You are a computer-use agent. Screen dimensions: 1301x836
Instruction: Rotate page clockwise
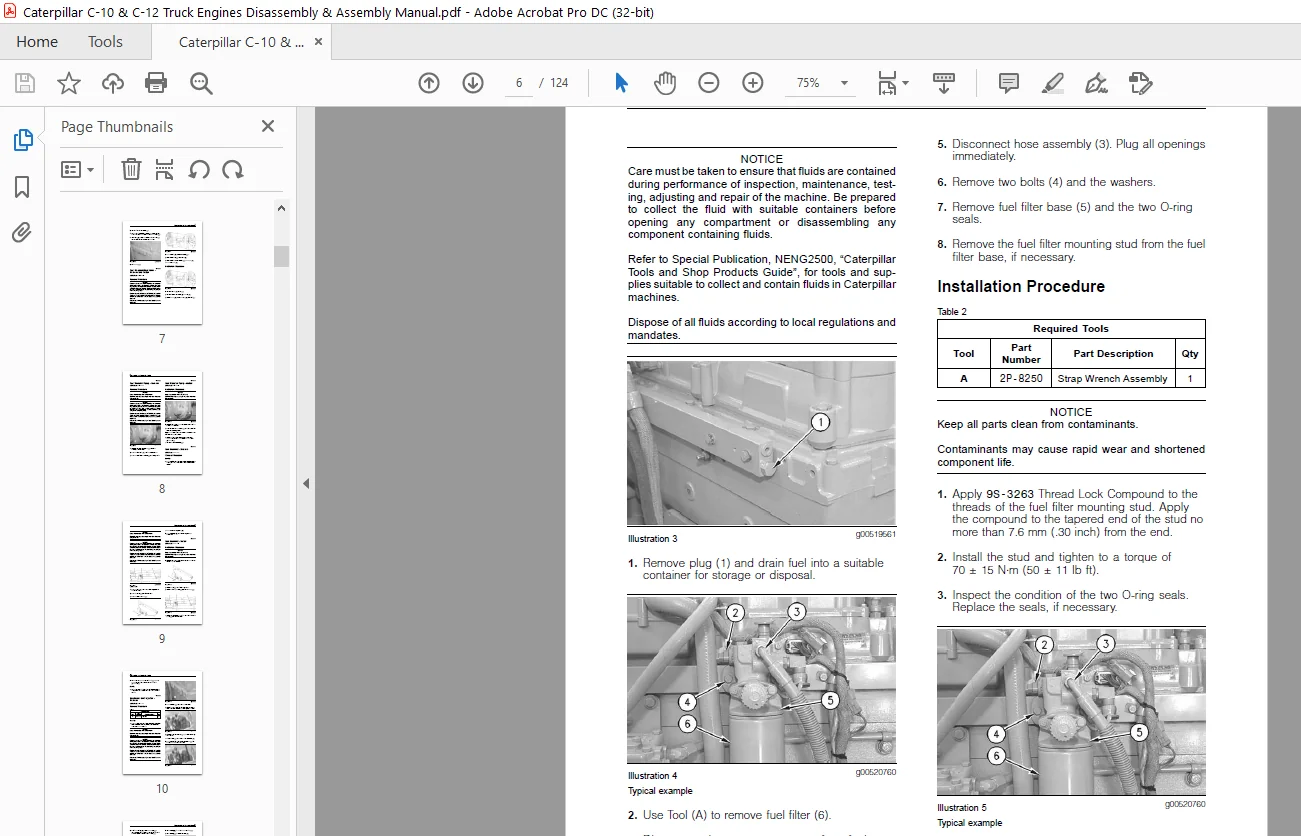tap(233, 170)
